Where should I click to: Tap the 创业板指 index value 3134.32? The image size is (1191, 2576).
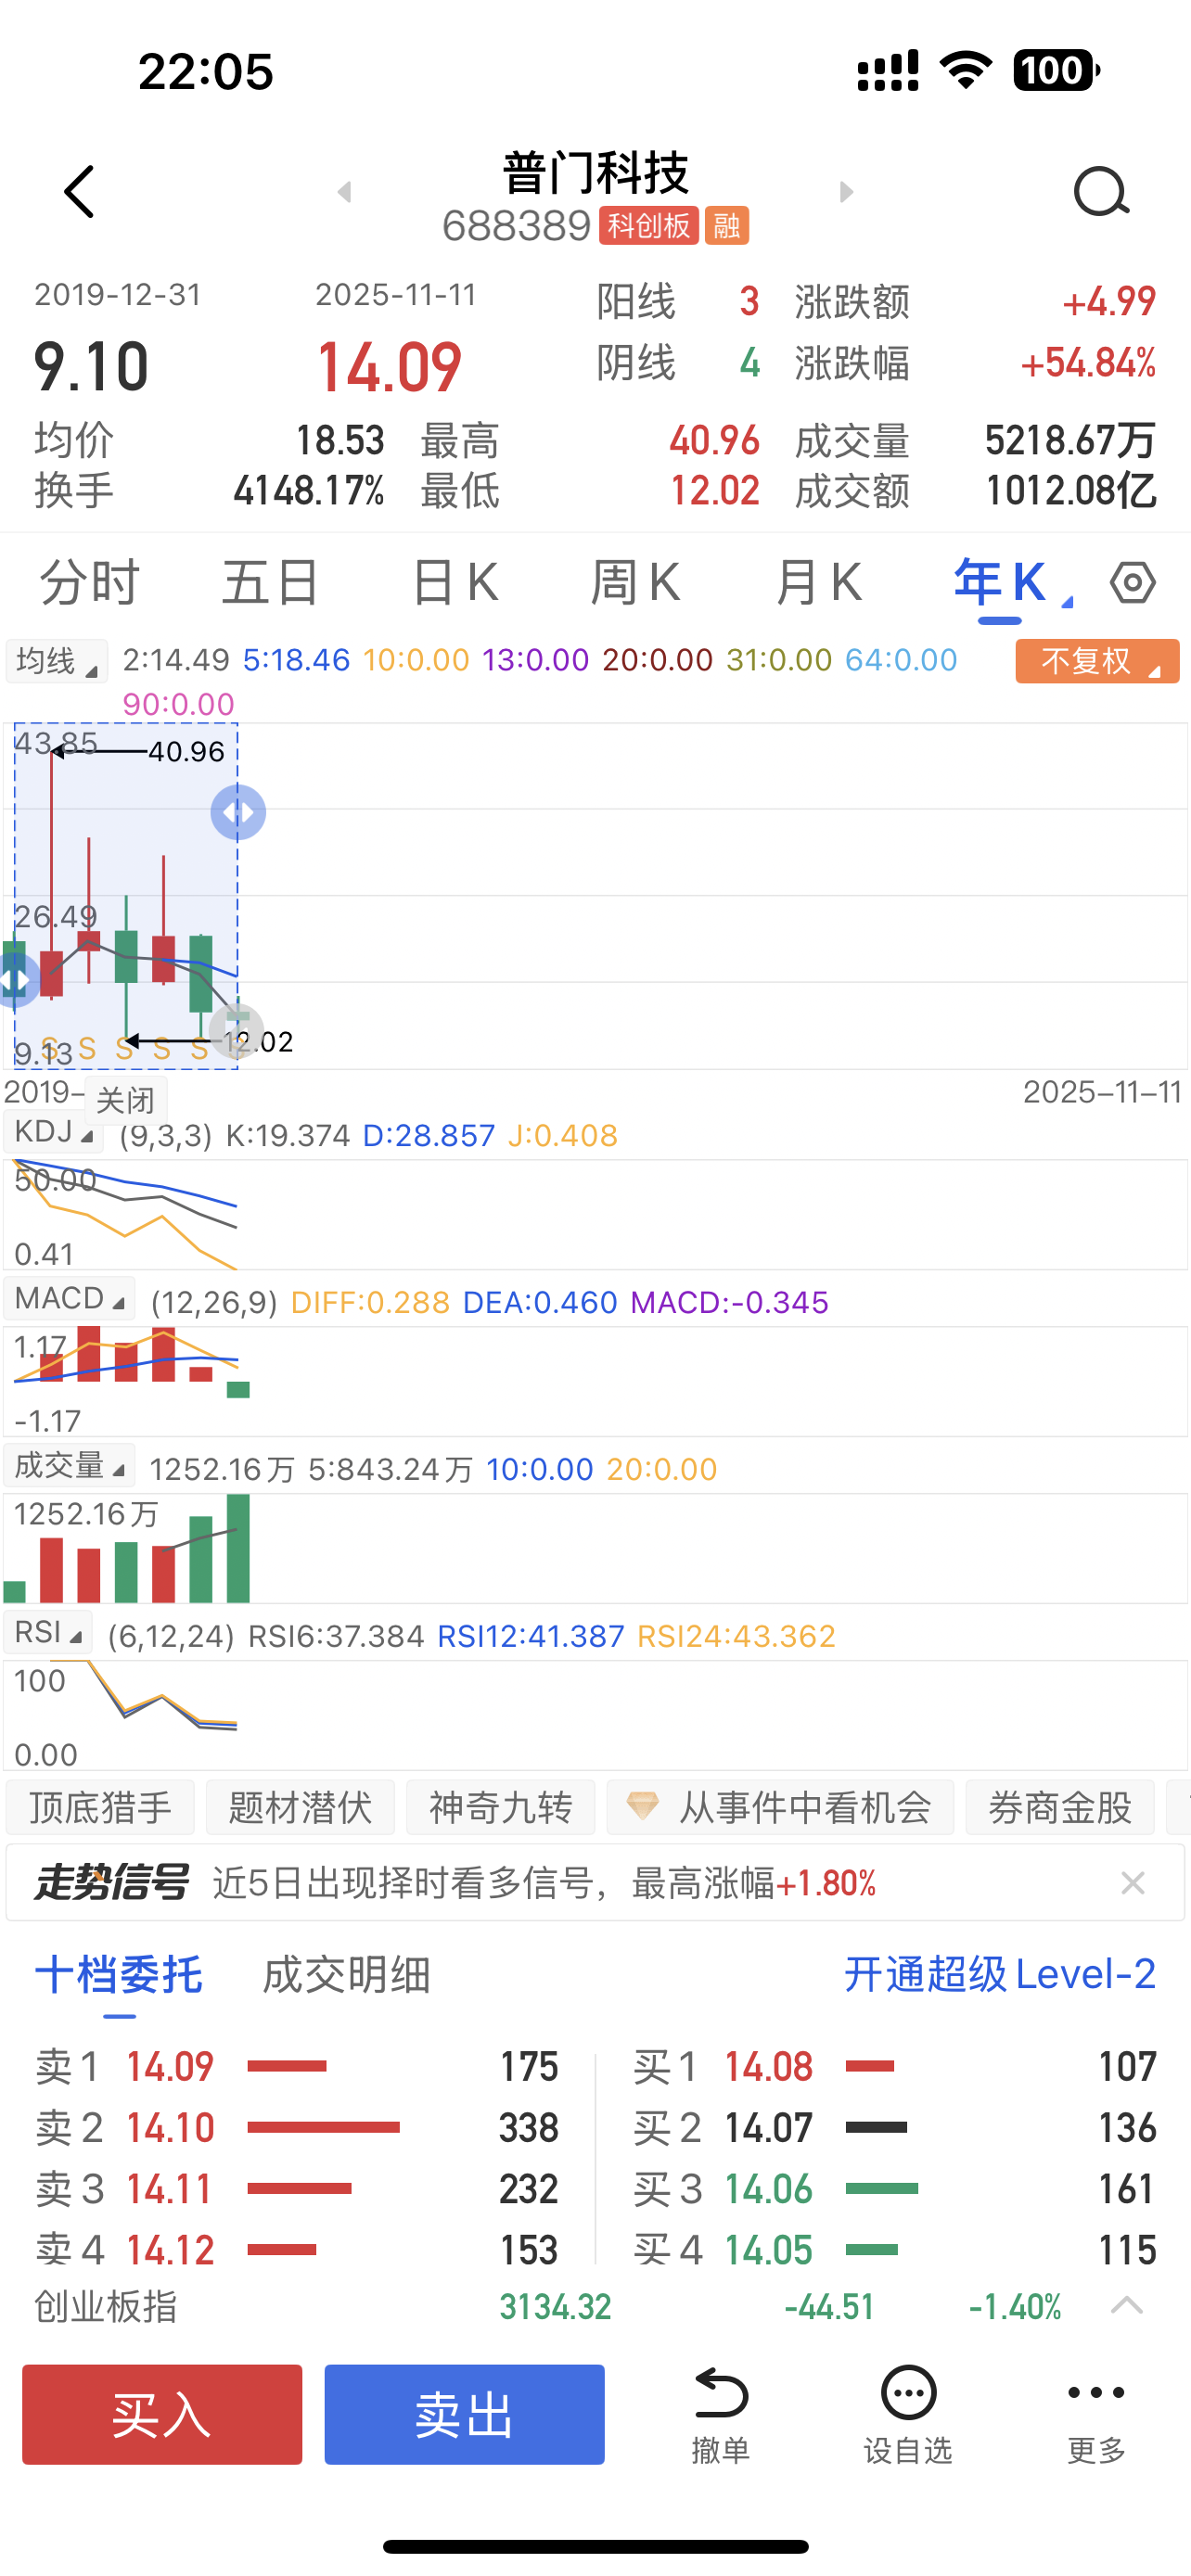555,2307
